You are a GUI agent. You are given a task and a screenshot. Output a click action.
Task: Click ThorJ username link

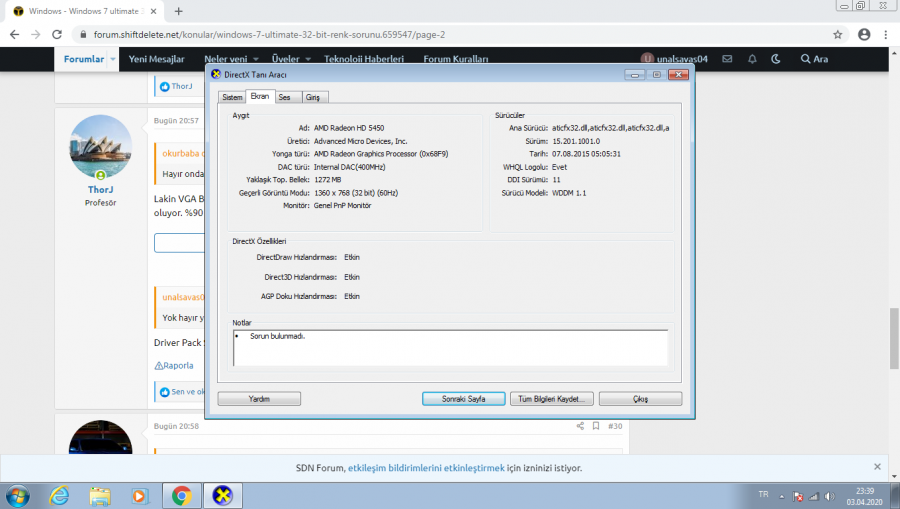point(100,189)
